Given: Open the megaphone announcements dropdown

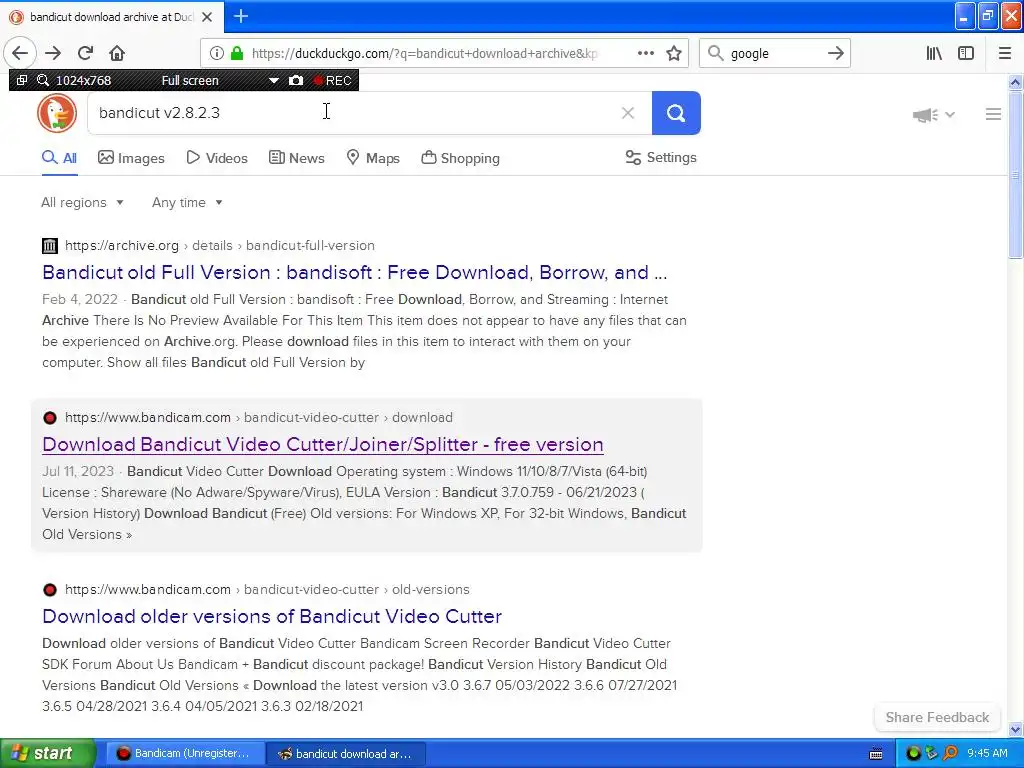Looking at the screenshot, I should (933, 115).
